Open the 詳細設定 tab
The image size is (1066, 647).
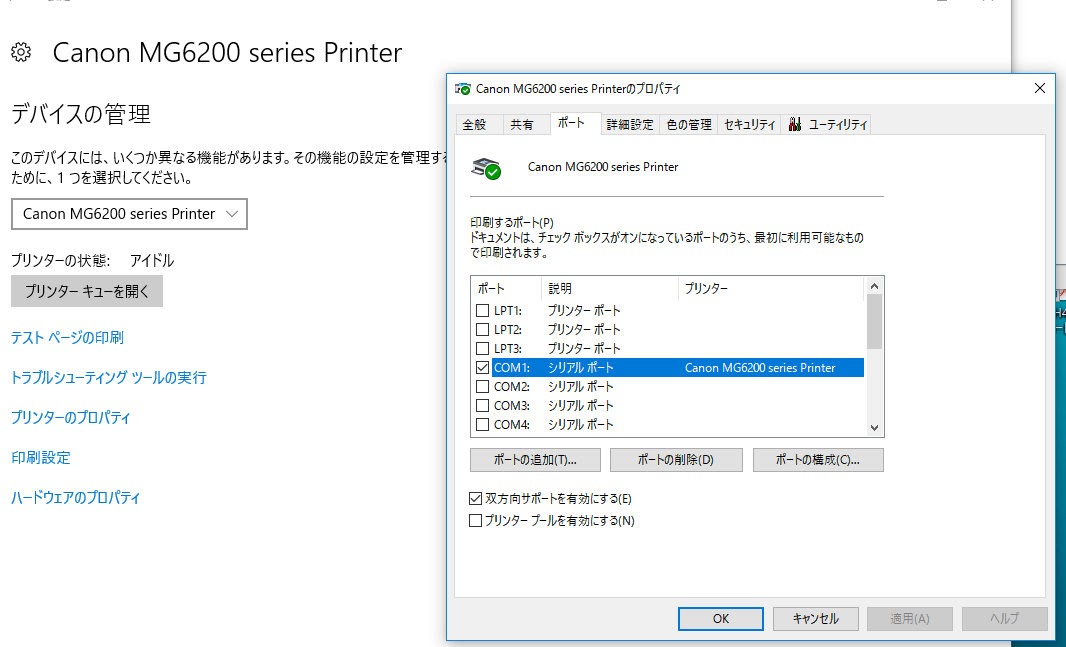(630, 124)
